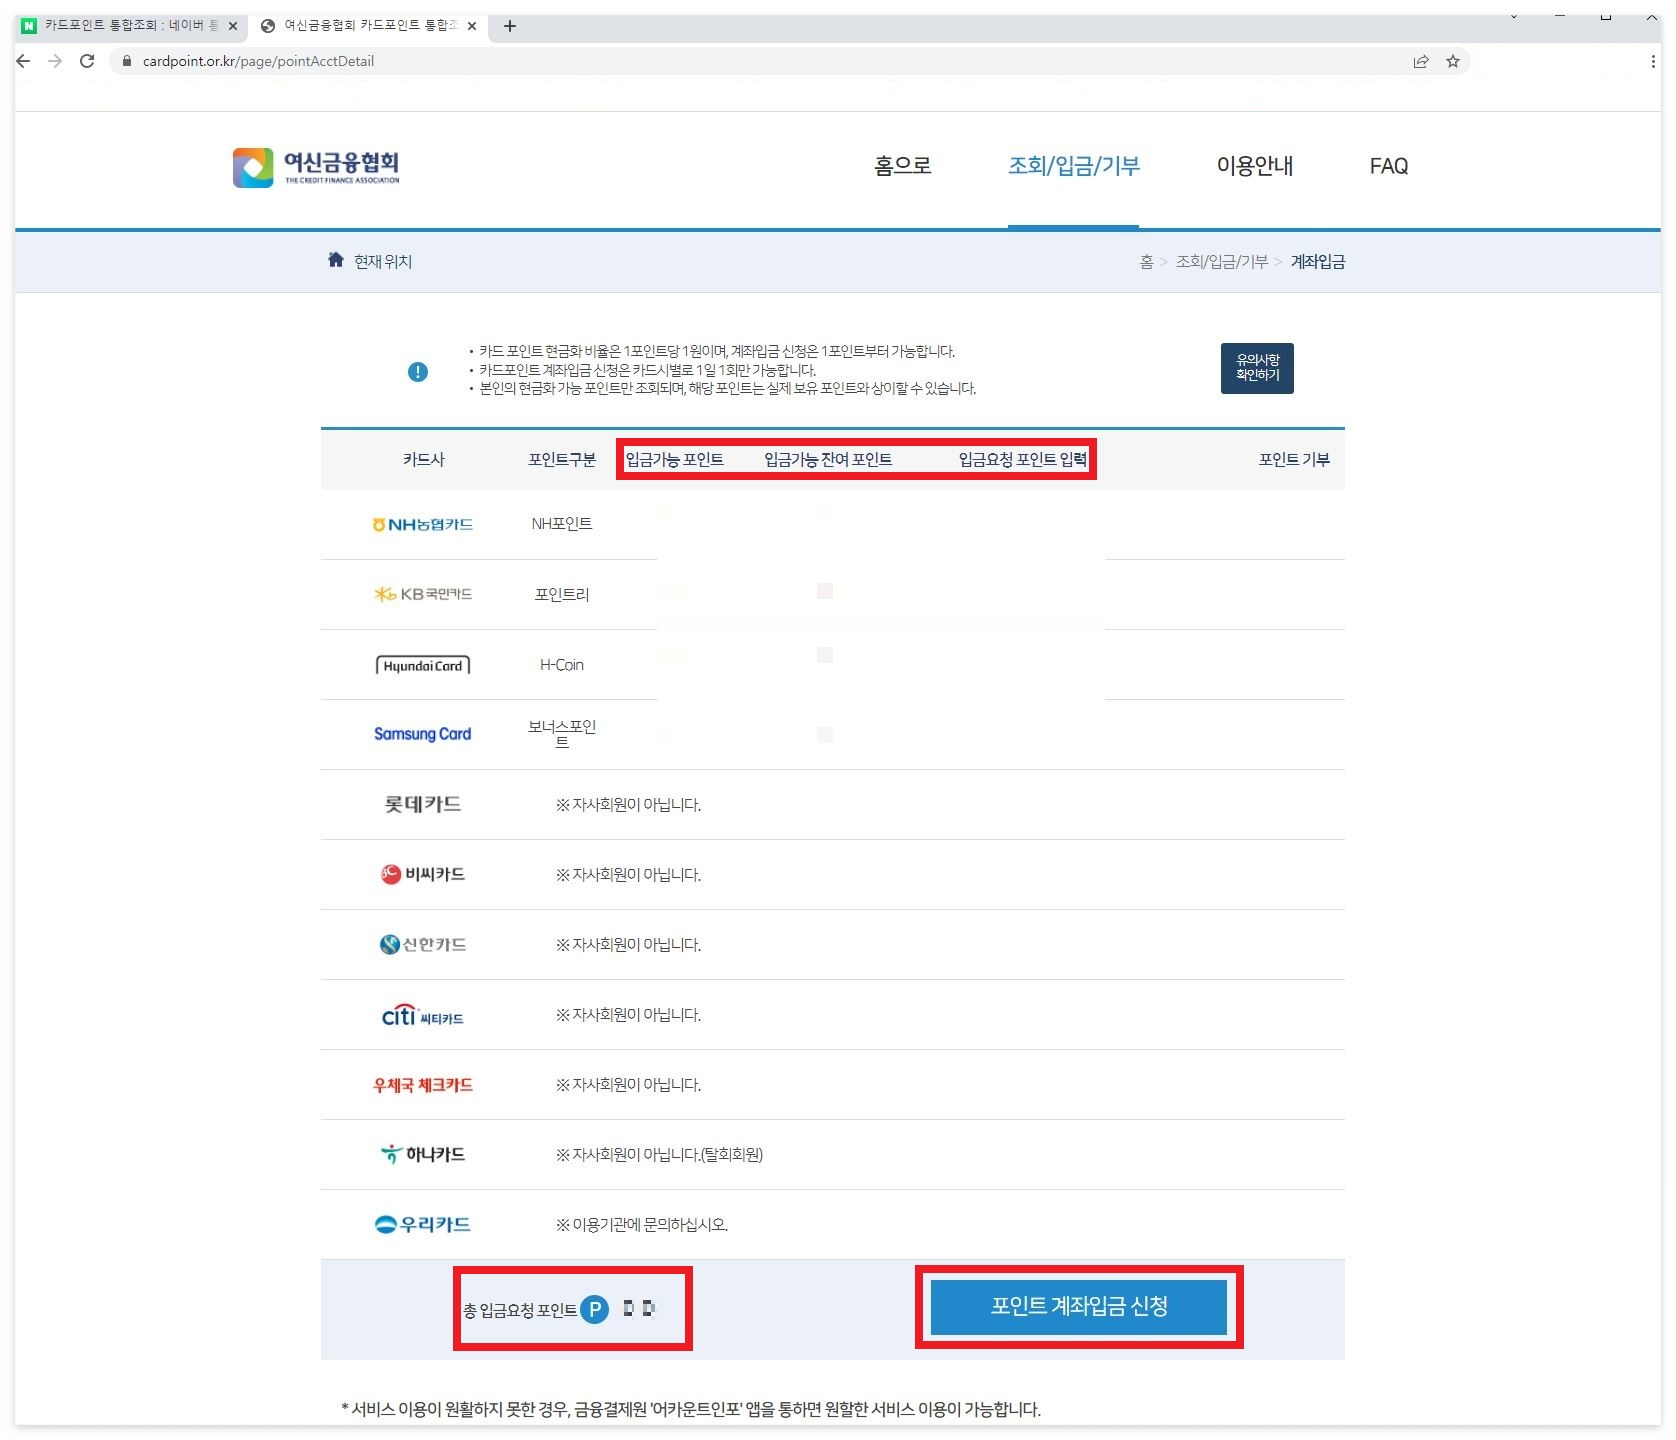Click the 조회/입금/기부 breadcrumb link
Image resolution: width=1676 pixels, height=1440 pixels.
tap(1221, 262)
